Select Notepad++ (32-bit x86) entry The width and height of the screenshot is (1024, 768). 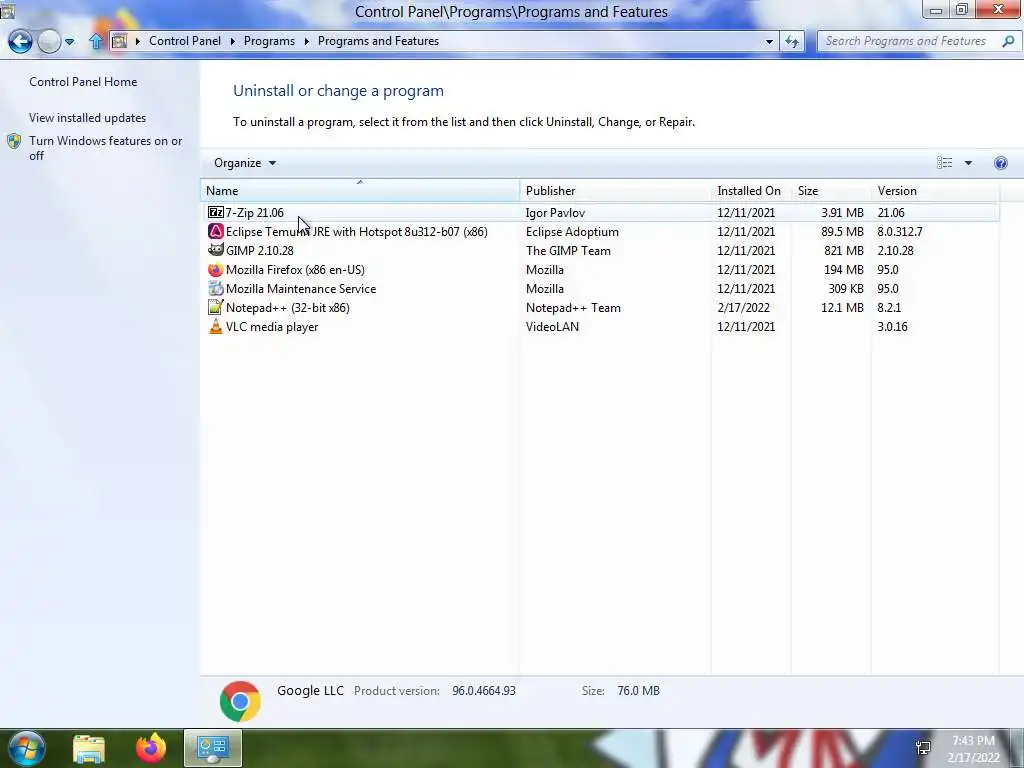coord(600,308)
